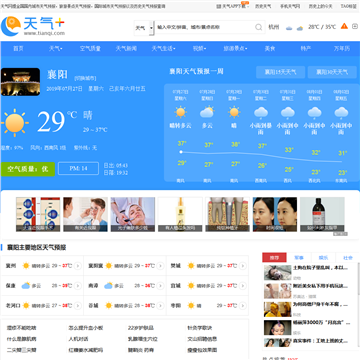The width and height of the screenshot is (360, 360).
Task: Open 手机天气网 link in top bar
Action: tap(290, 6)
